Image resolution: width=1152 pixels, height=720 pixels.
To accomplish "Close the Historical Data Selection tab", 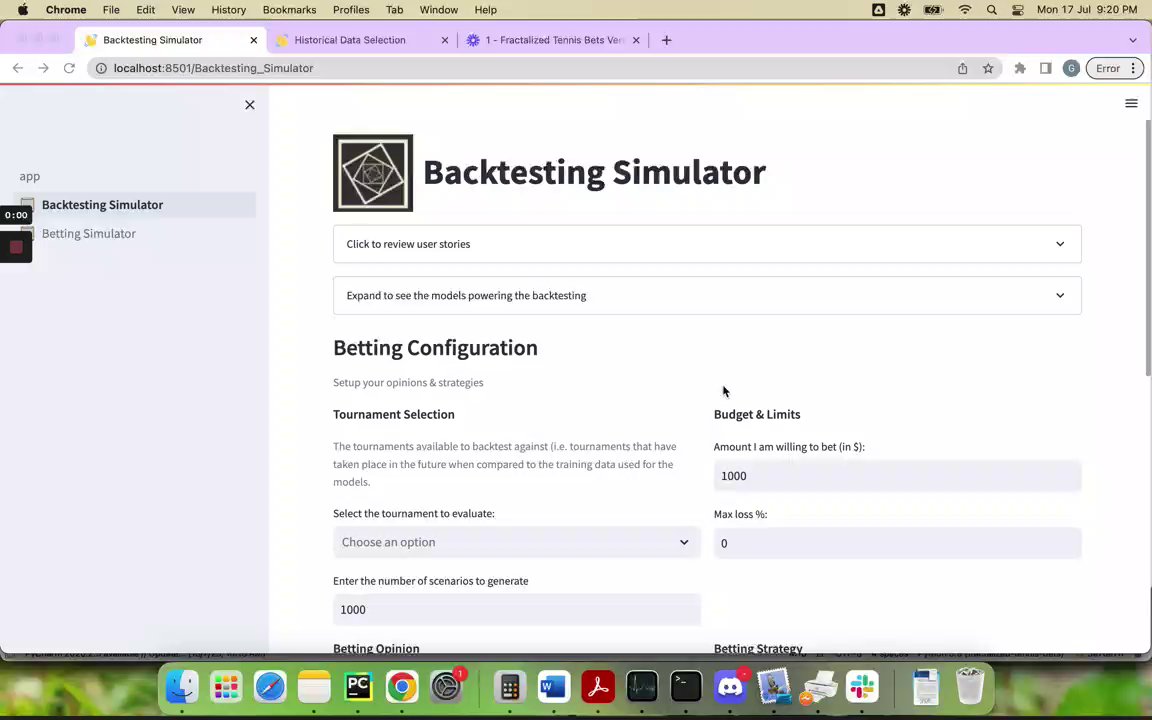I will tap(444, 40).
